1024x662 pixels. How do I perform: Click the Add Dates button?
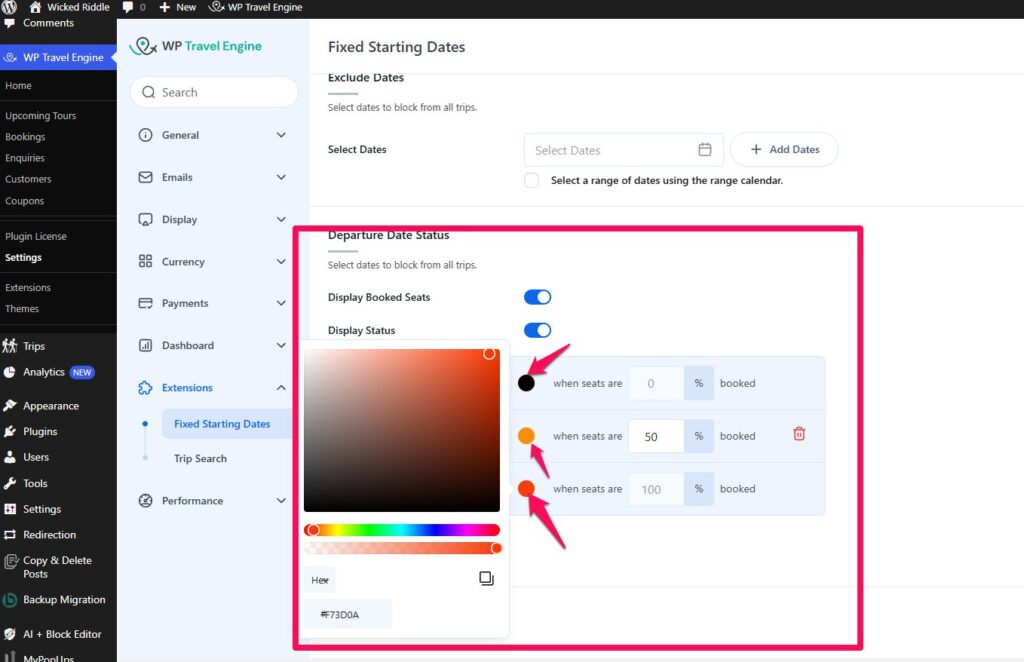[x=784, y=150]
